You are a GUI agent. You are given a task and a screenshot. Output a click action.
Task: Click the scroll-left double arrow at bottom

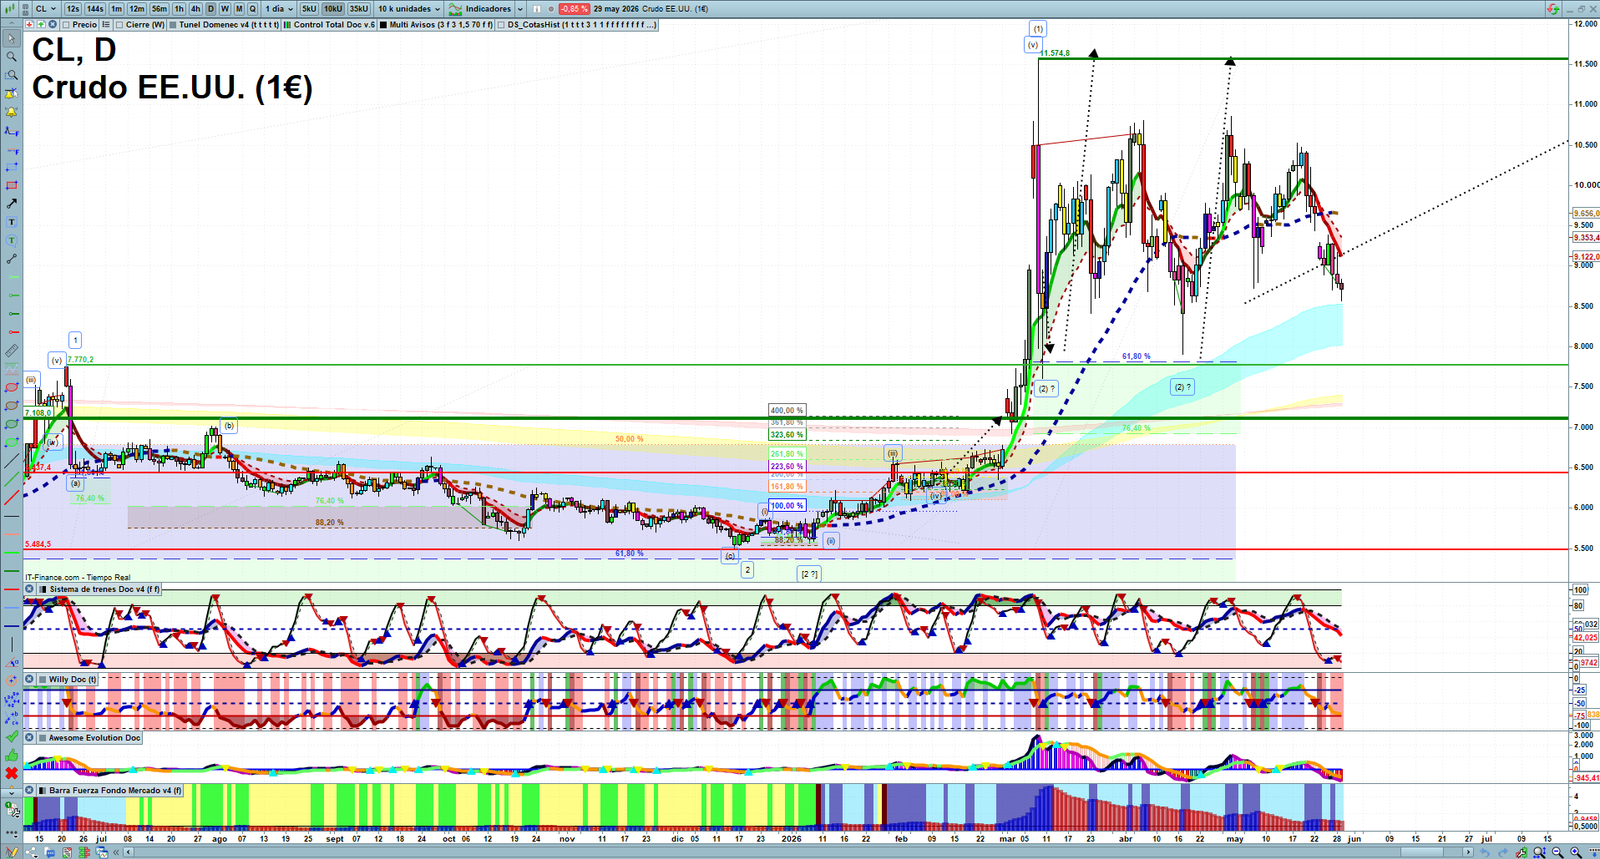click(116, 852)
